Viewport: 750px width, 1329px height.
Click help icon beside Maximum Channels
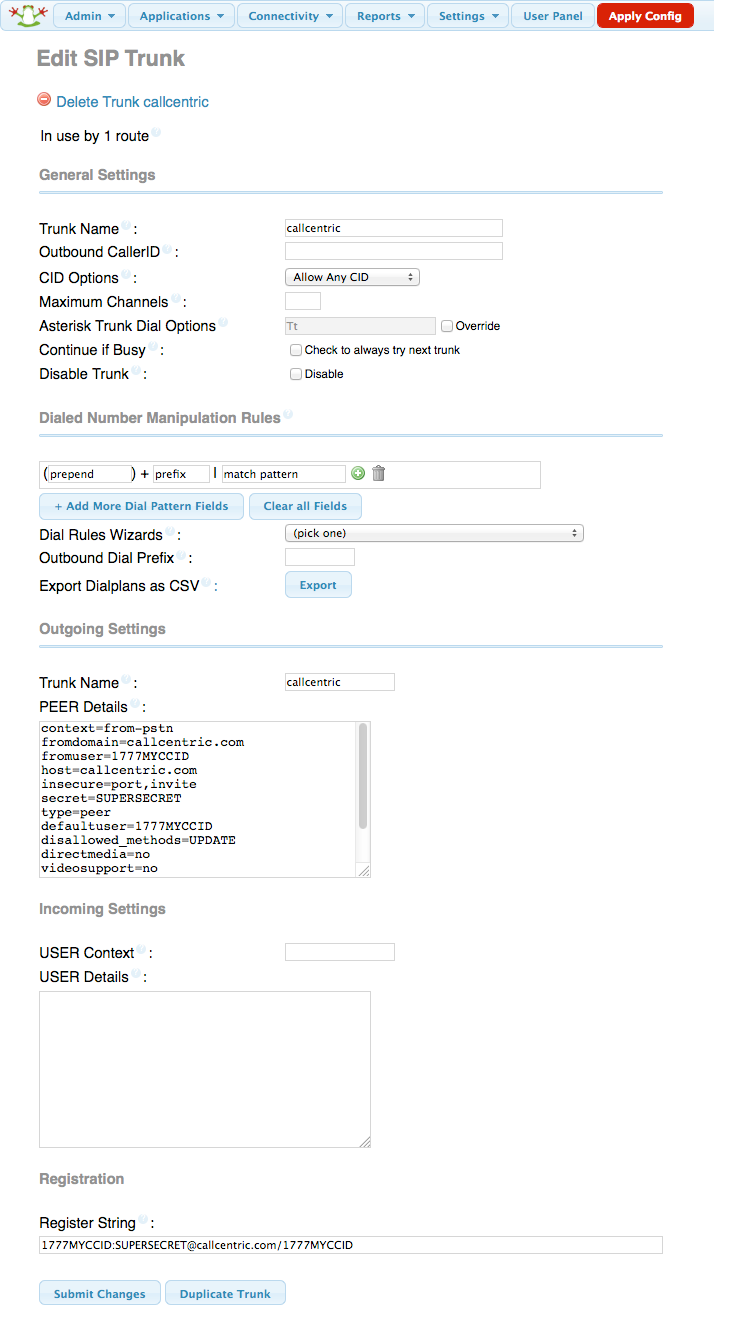tap(176, 299)
